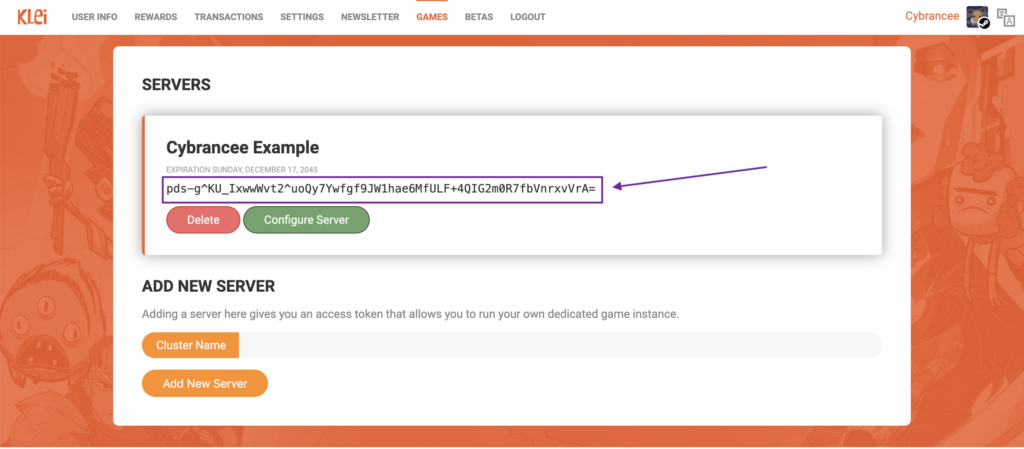This screenshot has height=449, width=1024.
Task: Go to the Rewards page
Action: [155, 17]
